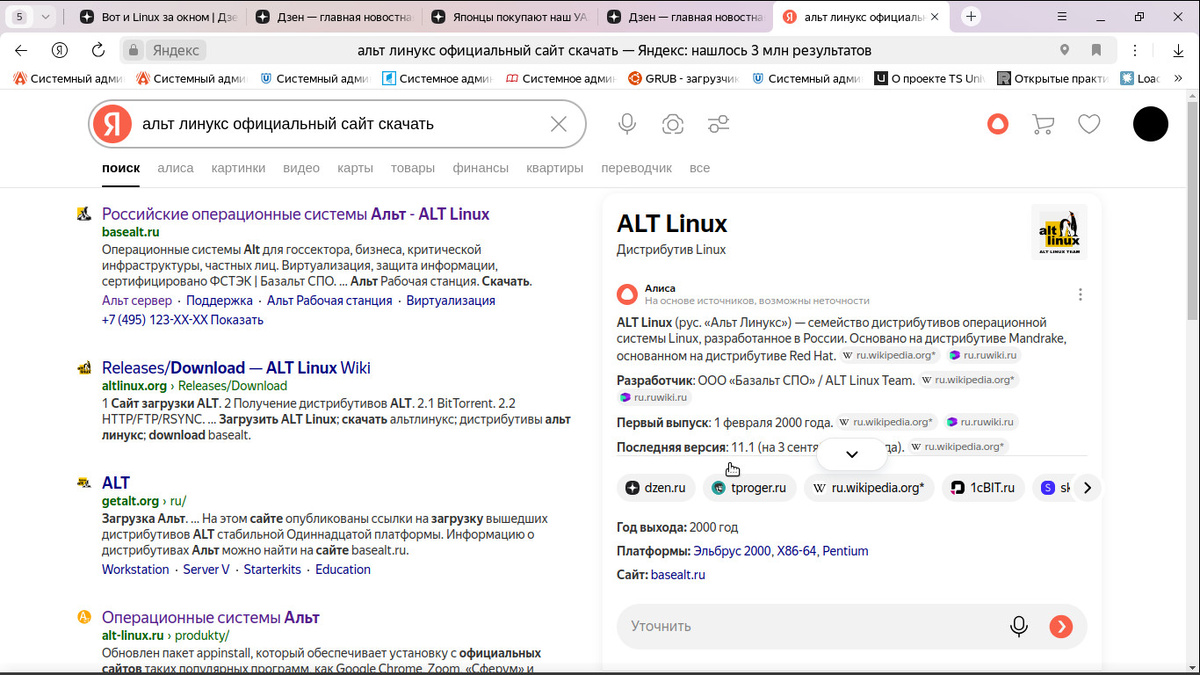Screen dimensions: 1200x675
Task: Reload the page with the refresh icon
Action: click(x=98, y=50)
